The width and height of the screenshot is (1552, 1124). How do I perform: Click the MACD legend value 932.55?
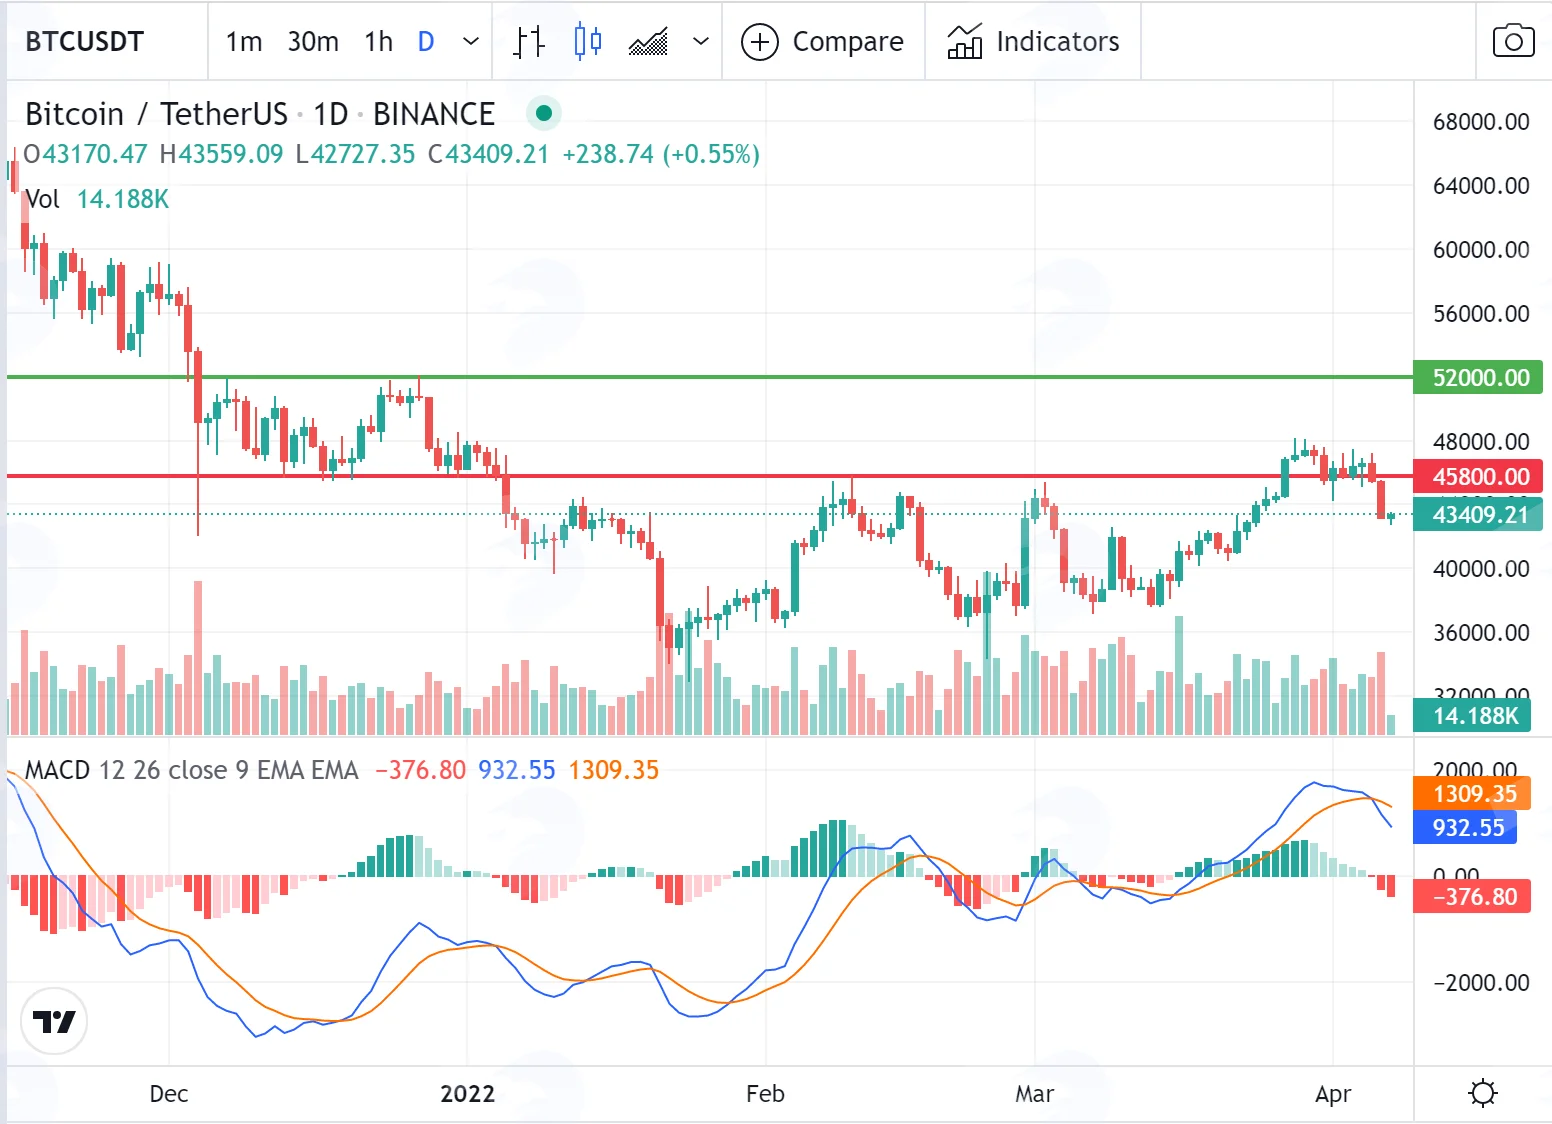(x=516, y=770)
